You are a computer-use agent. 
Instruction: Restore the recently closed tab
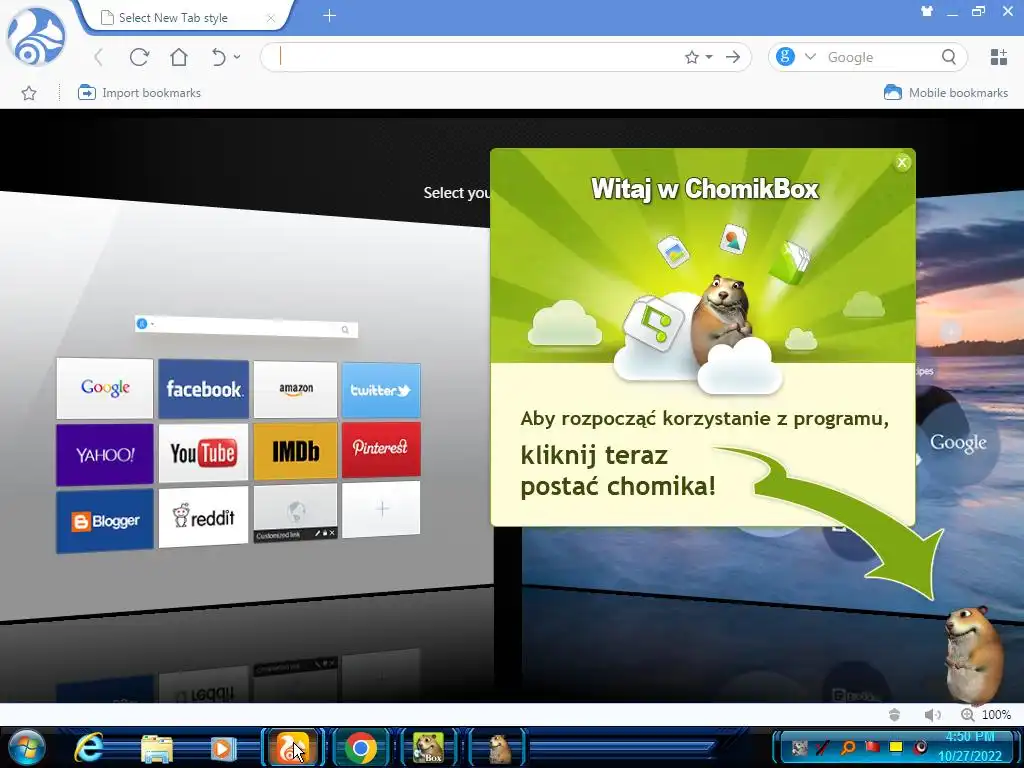point(219,57)
